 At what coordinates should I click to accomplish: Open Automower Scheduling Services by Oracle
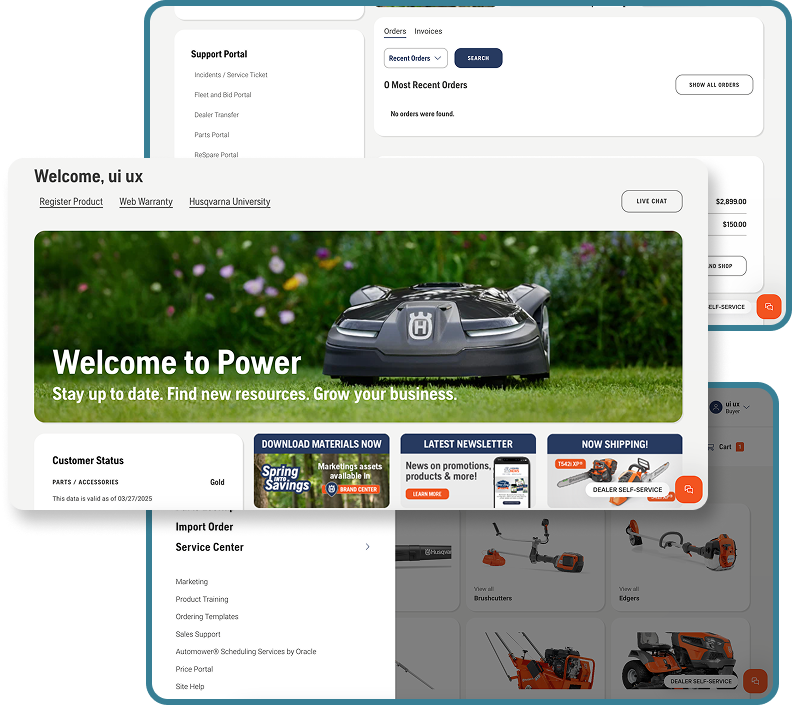(246, 651)
